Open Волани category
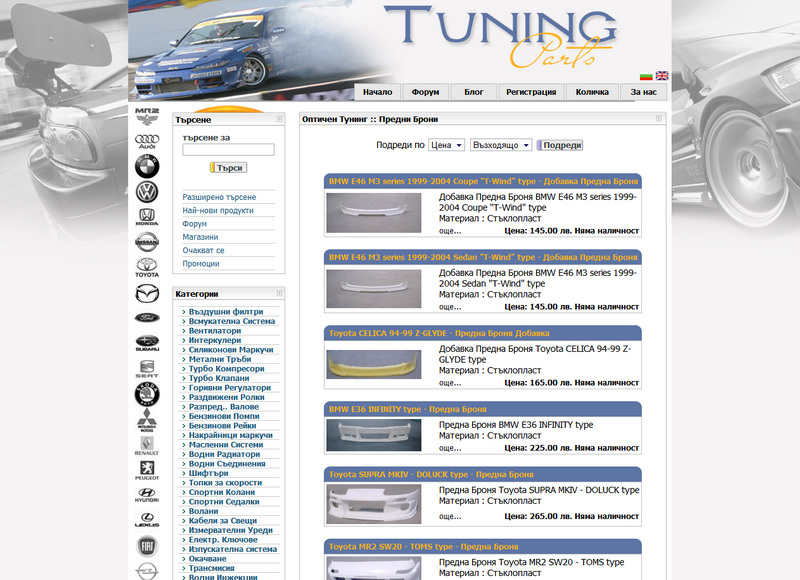800x580 pixels. click(x=204, y=511)
